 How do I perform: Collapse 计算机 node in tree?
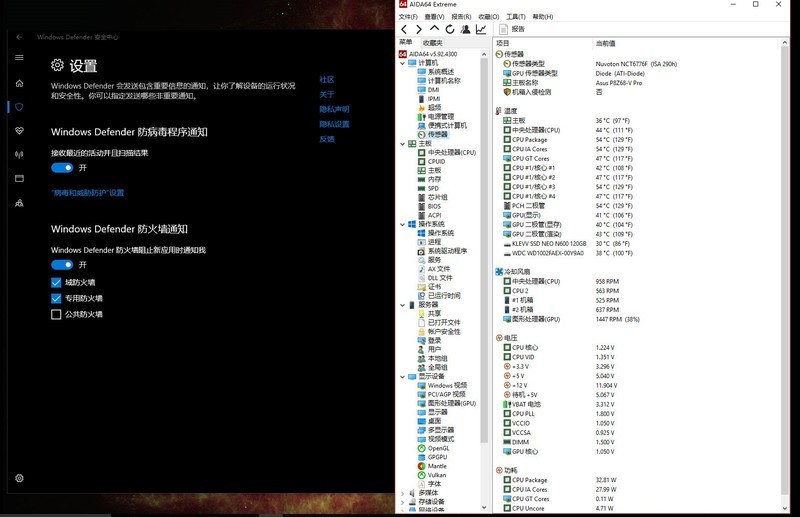403,63
